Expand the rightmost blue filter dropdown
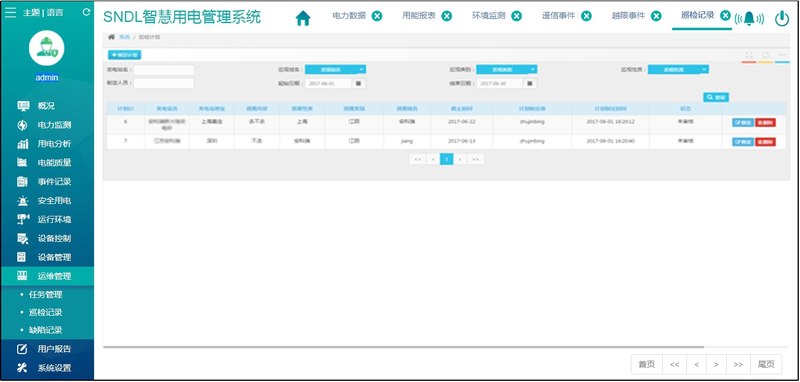Viewport: 800px width, 382px height. [x=678, y=69]
